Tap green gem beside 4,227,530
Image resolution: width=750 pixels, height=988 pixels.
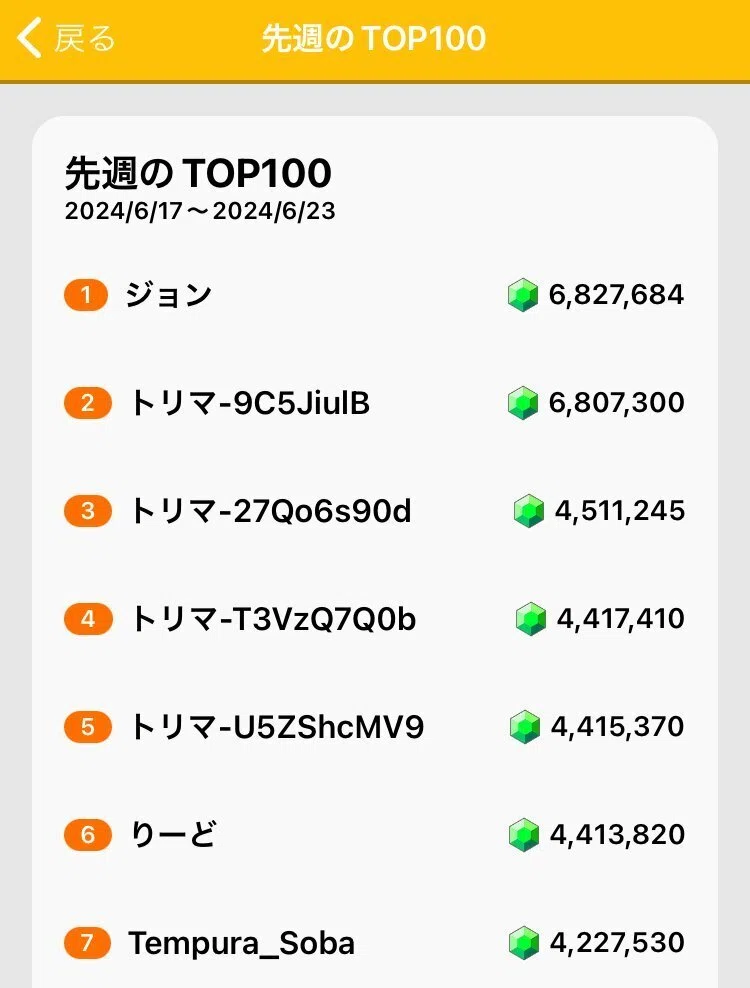524,943
